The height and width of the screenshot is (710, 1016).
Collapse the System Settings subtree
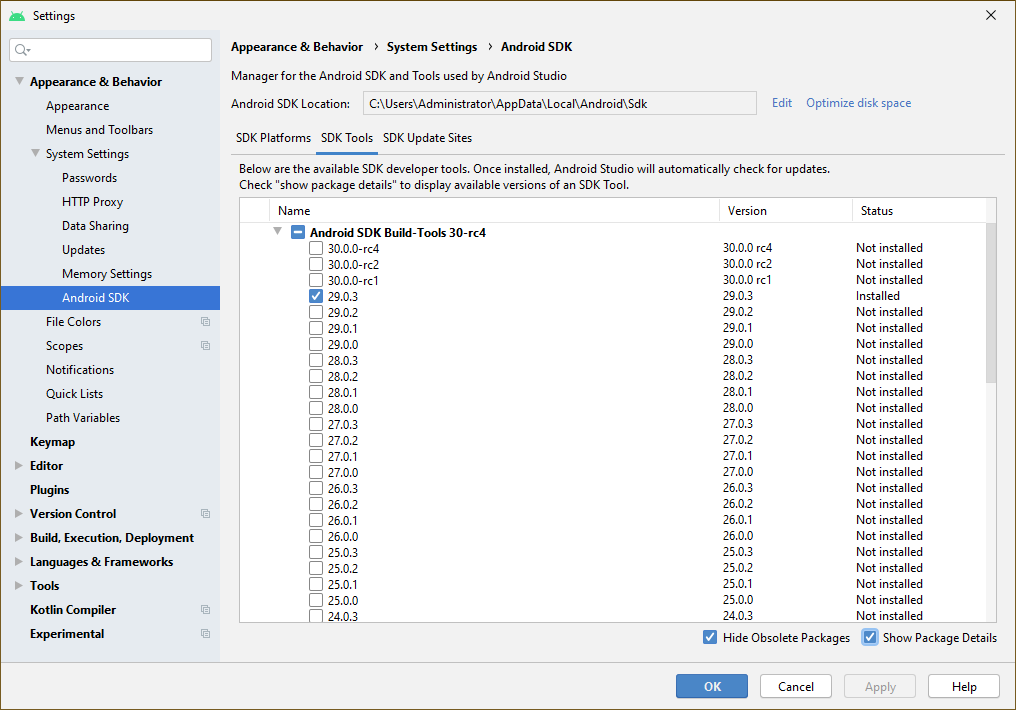click(x=36, y=153)
